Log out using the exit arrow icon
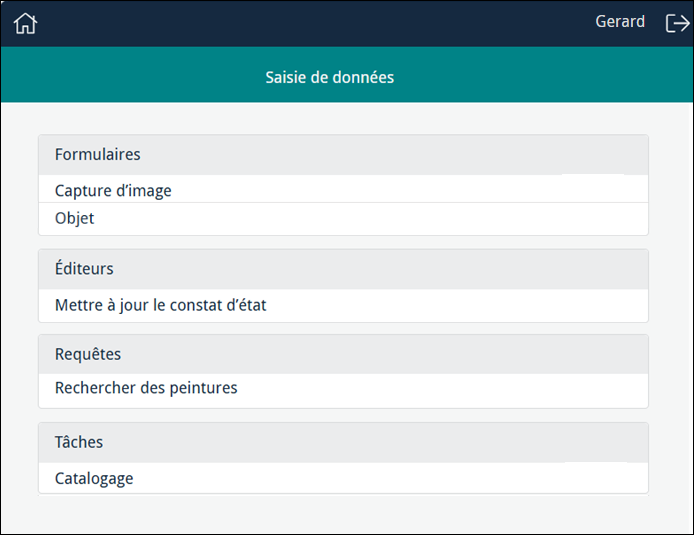 pos(677,23)
